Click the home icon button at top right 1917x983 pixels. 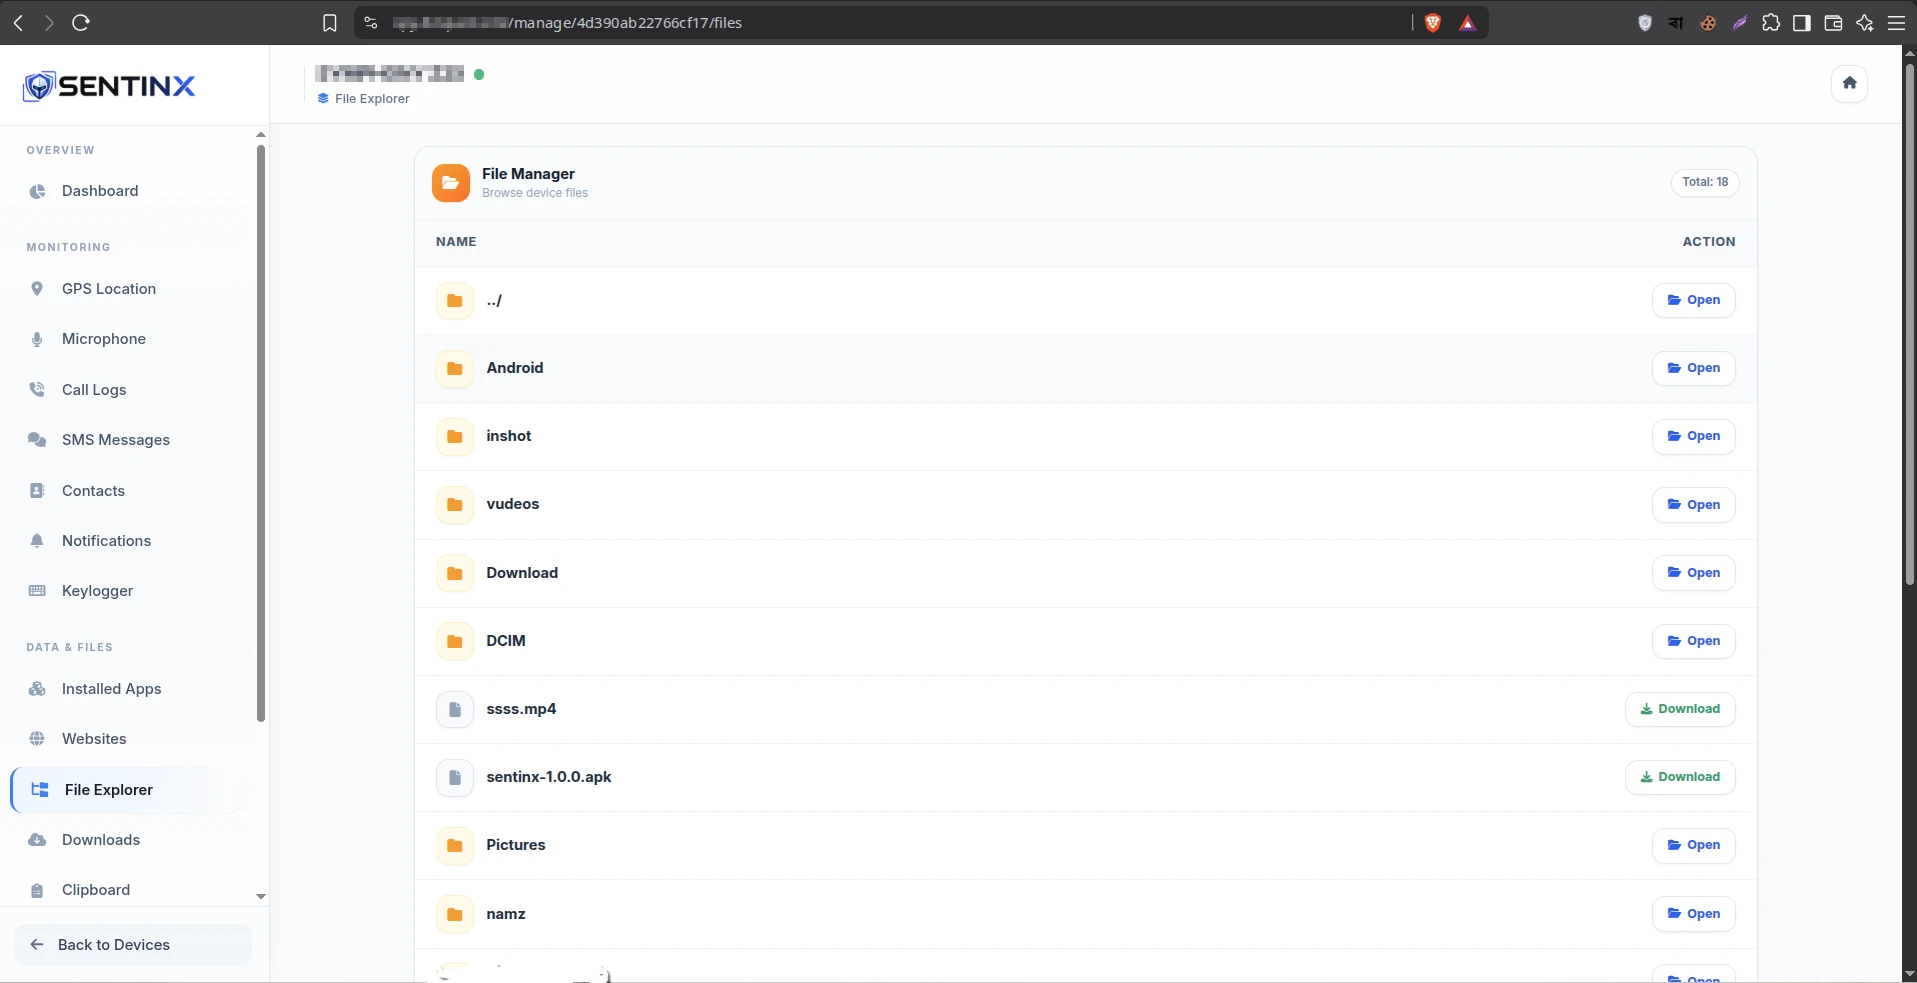tap(1849, 83)
